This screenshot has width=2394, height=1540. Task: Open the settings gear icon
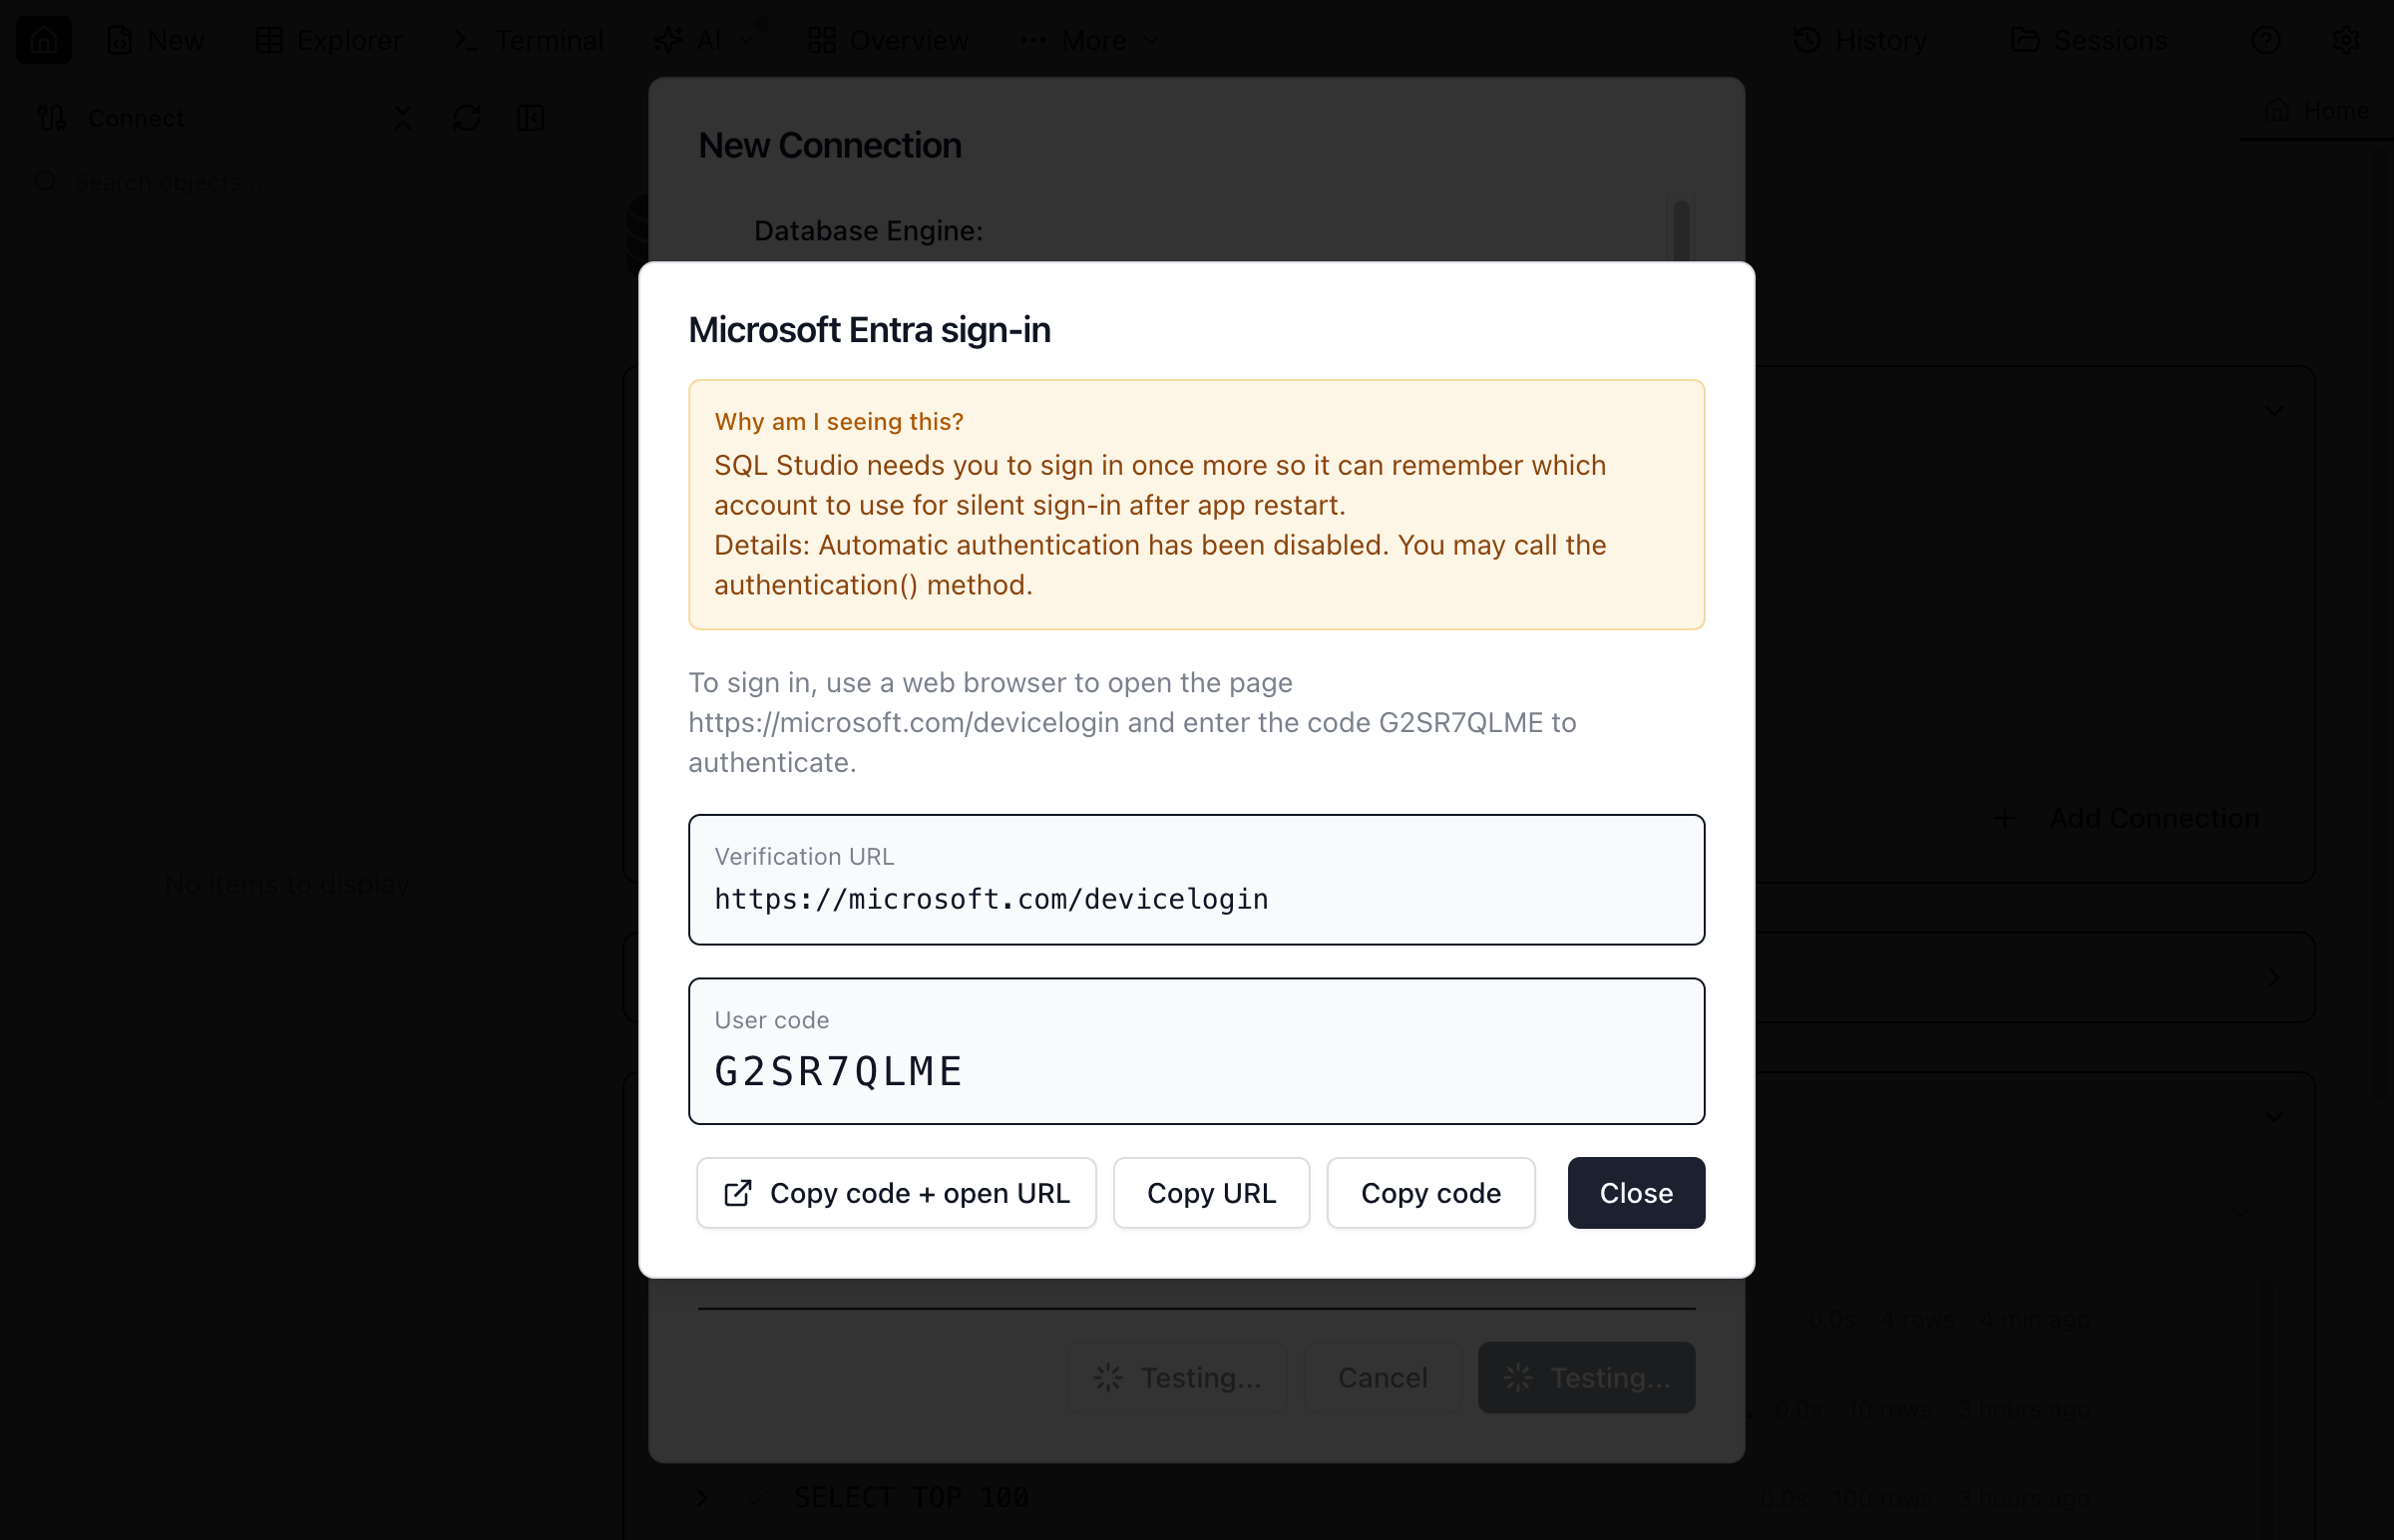pos(2346,40)
